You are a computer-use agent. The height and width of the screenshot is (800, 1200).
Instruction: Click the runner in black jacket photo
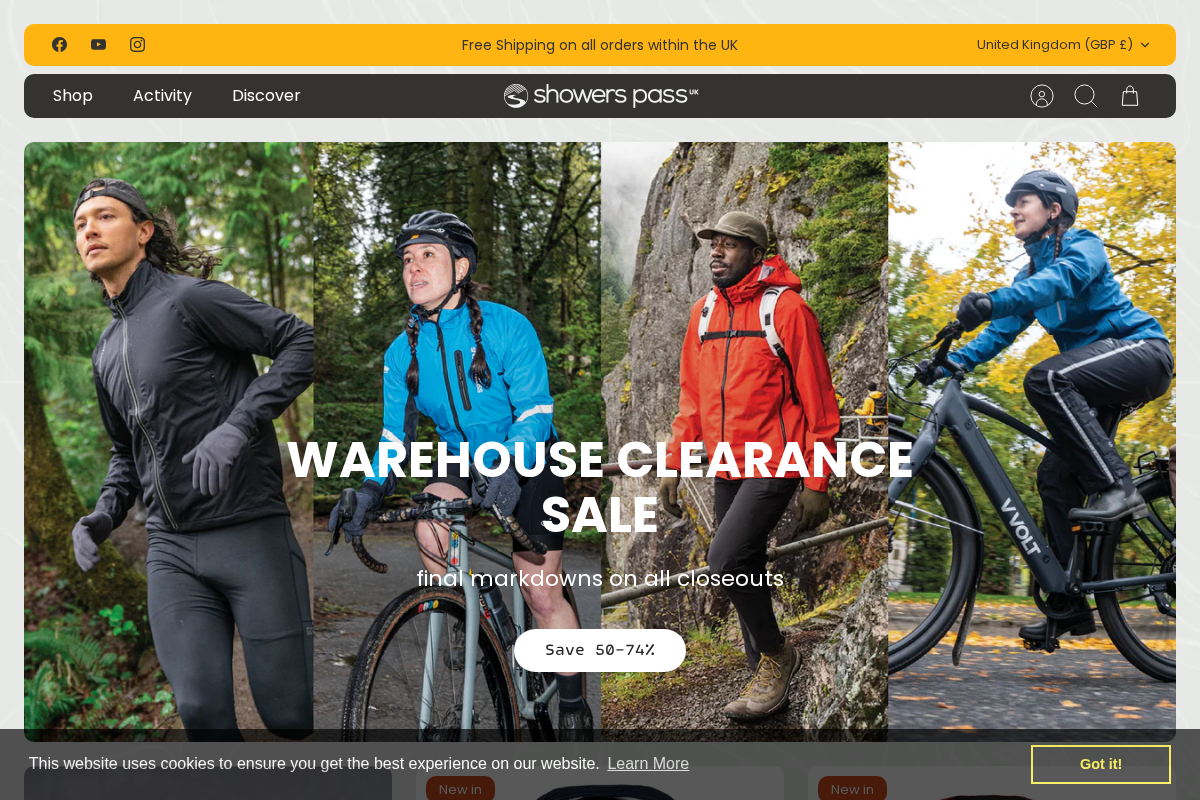pyautogui.click(x=169, y=441)
